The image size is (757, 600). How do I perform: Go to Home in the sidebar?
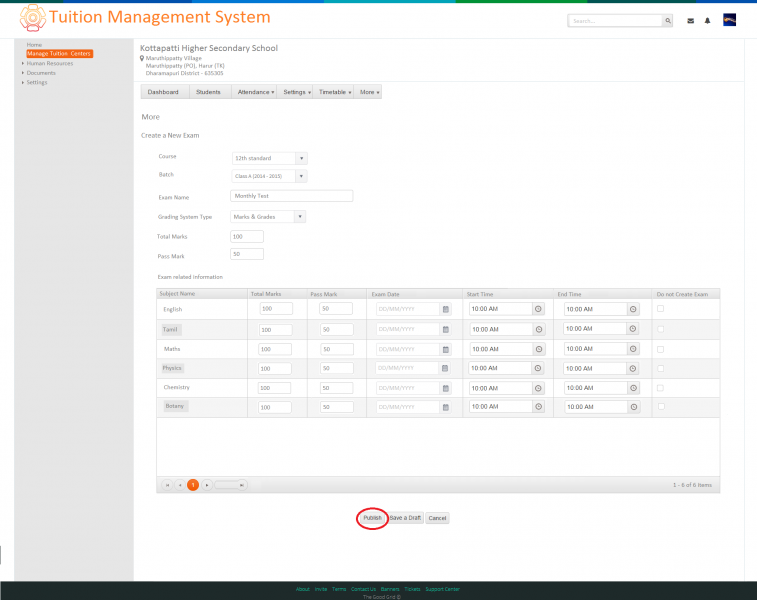point(34,44)
